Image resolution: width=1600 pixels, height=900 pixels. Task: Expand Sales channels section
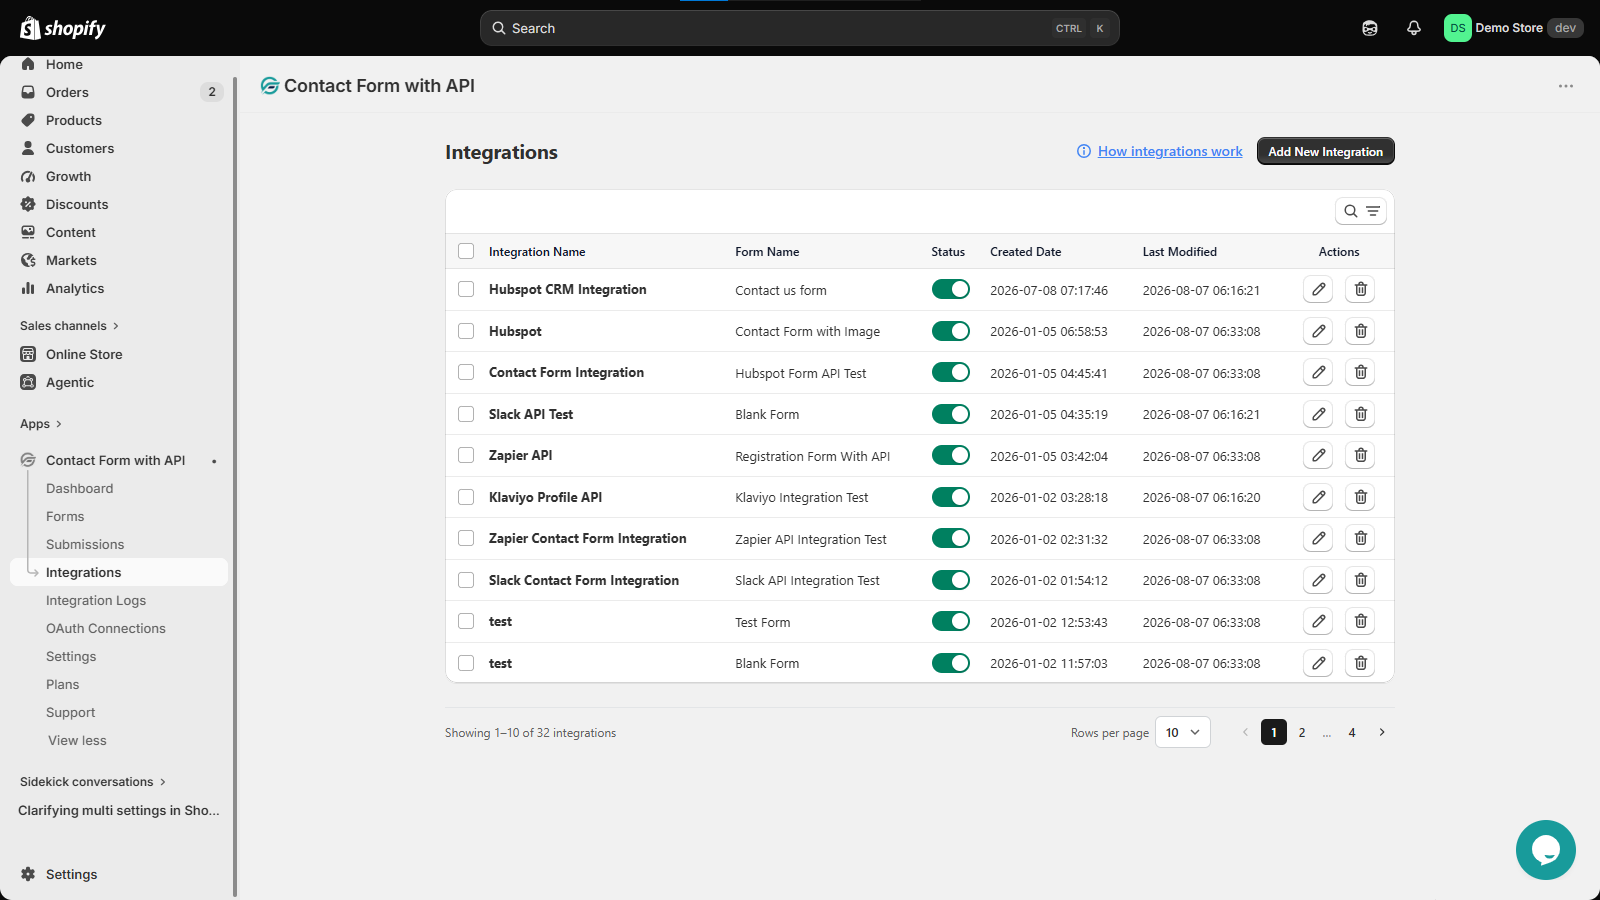[x=69, y=326]
